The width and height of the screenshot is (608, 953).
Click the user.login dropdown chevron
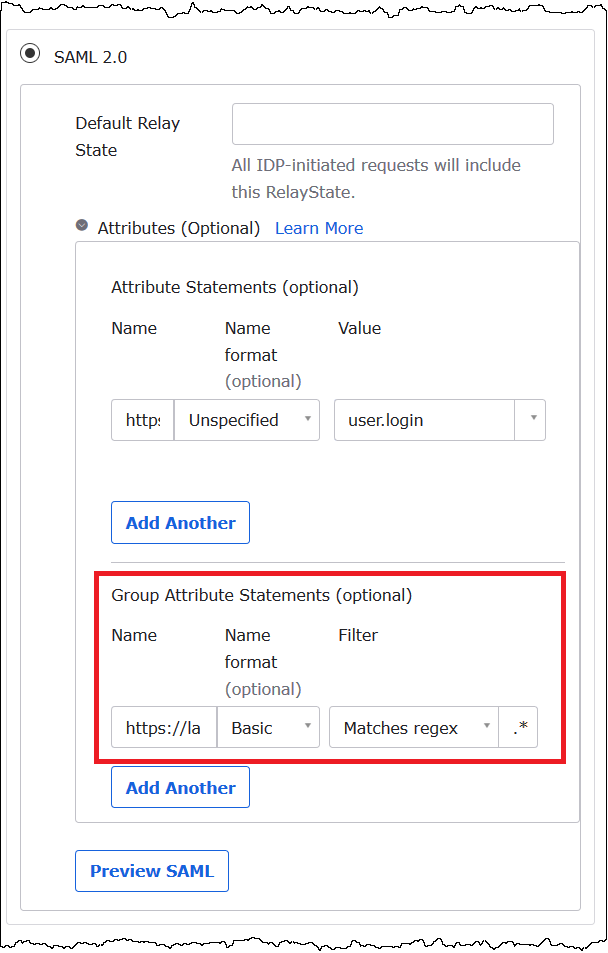[x=535, y=420]
